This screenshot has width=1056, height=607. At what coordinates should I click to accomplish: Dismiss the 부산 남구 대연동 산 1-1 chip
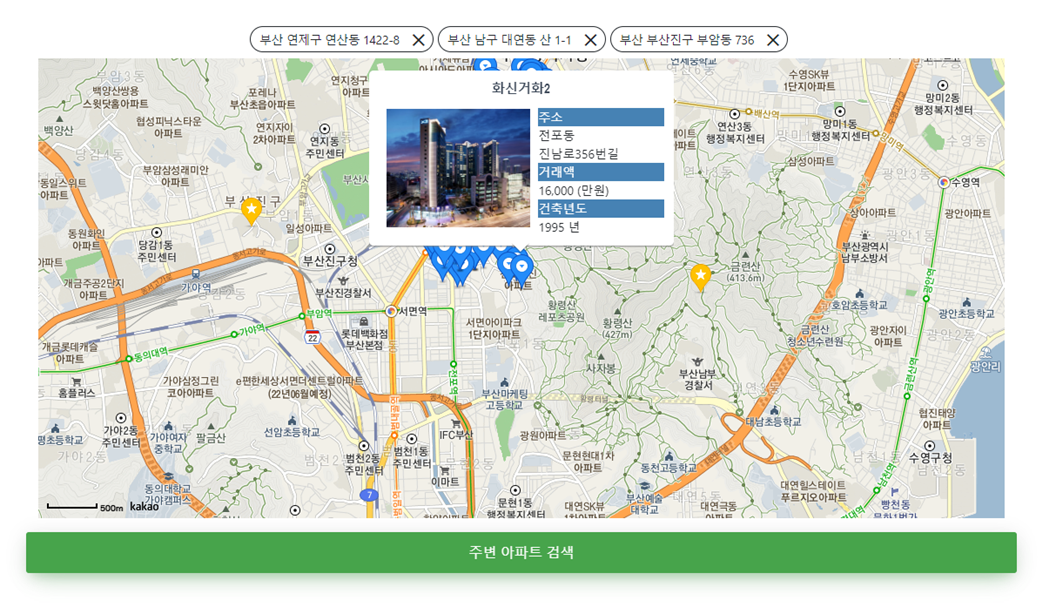pos(591,39)
